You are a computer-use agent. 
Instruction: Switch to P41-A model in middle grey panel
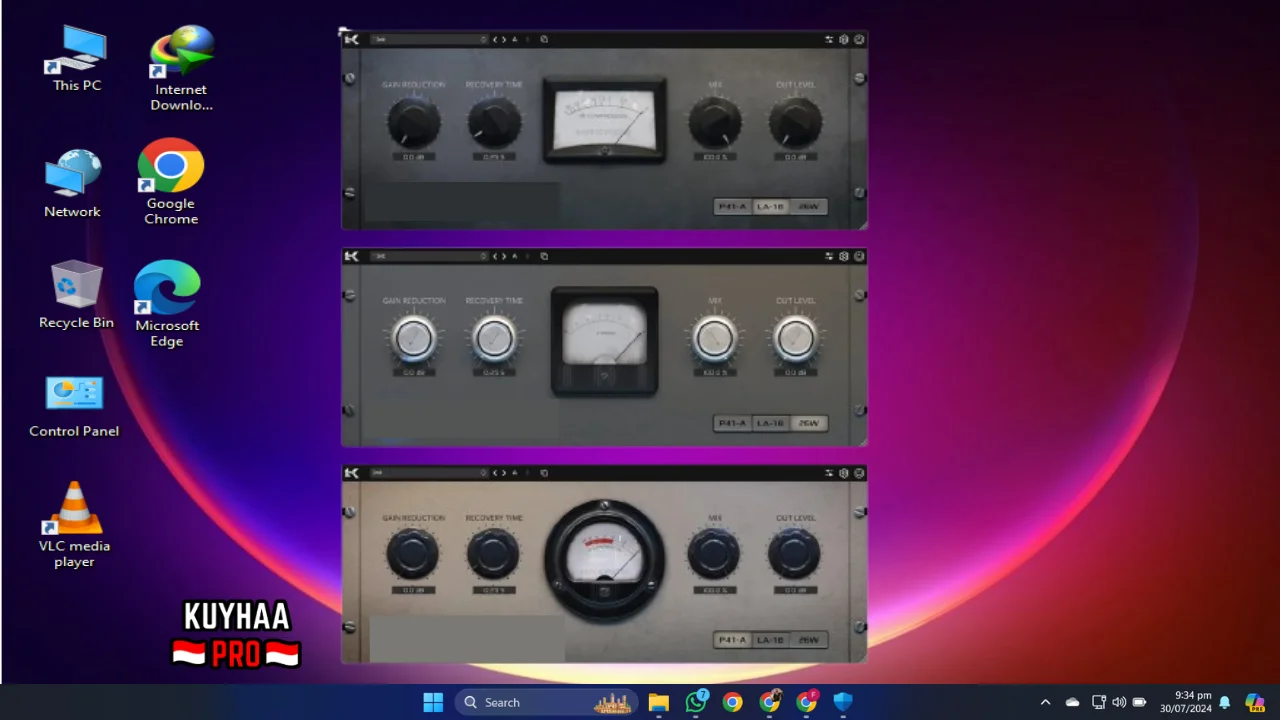733,423
